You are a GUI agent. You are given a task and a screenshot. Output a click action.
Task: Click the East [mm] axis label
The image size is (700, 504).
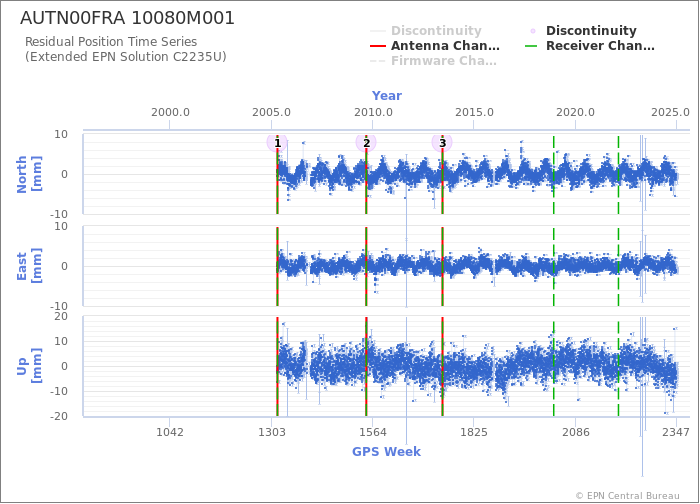point(29,266)
